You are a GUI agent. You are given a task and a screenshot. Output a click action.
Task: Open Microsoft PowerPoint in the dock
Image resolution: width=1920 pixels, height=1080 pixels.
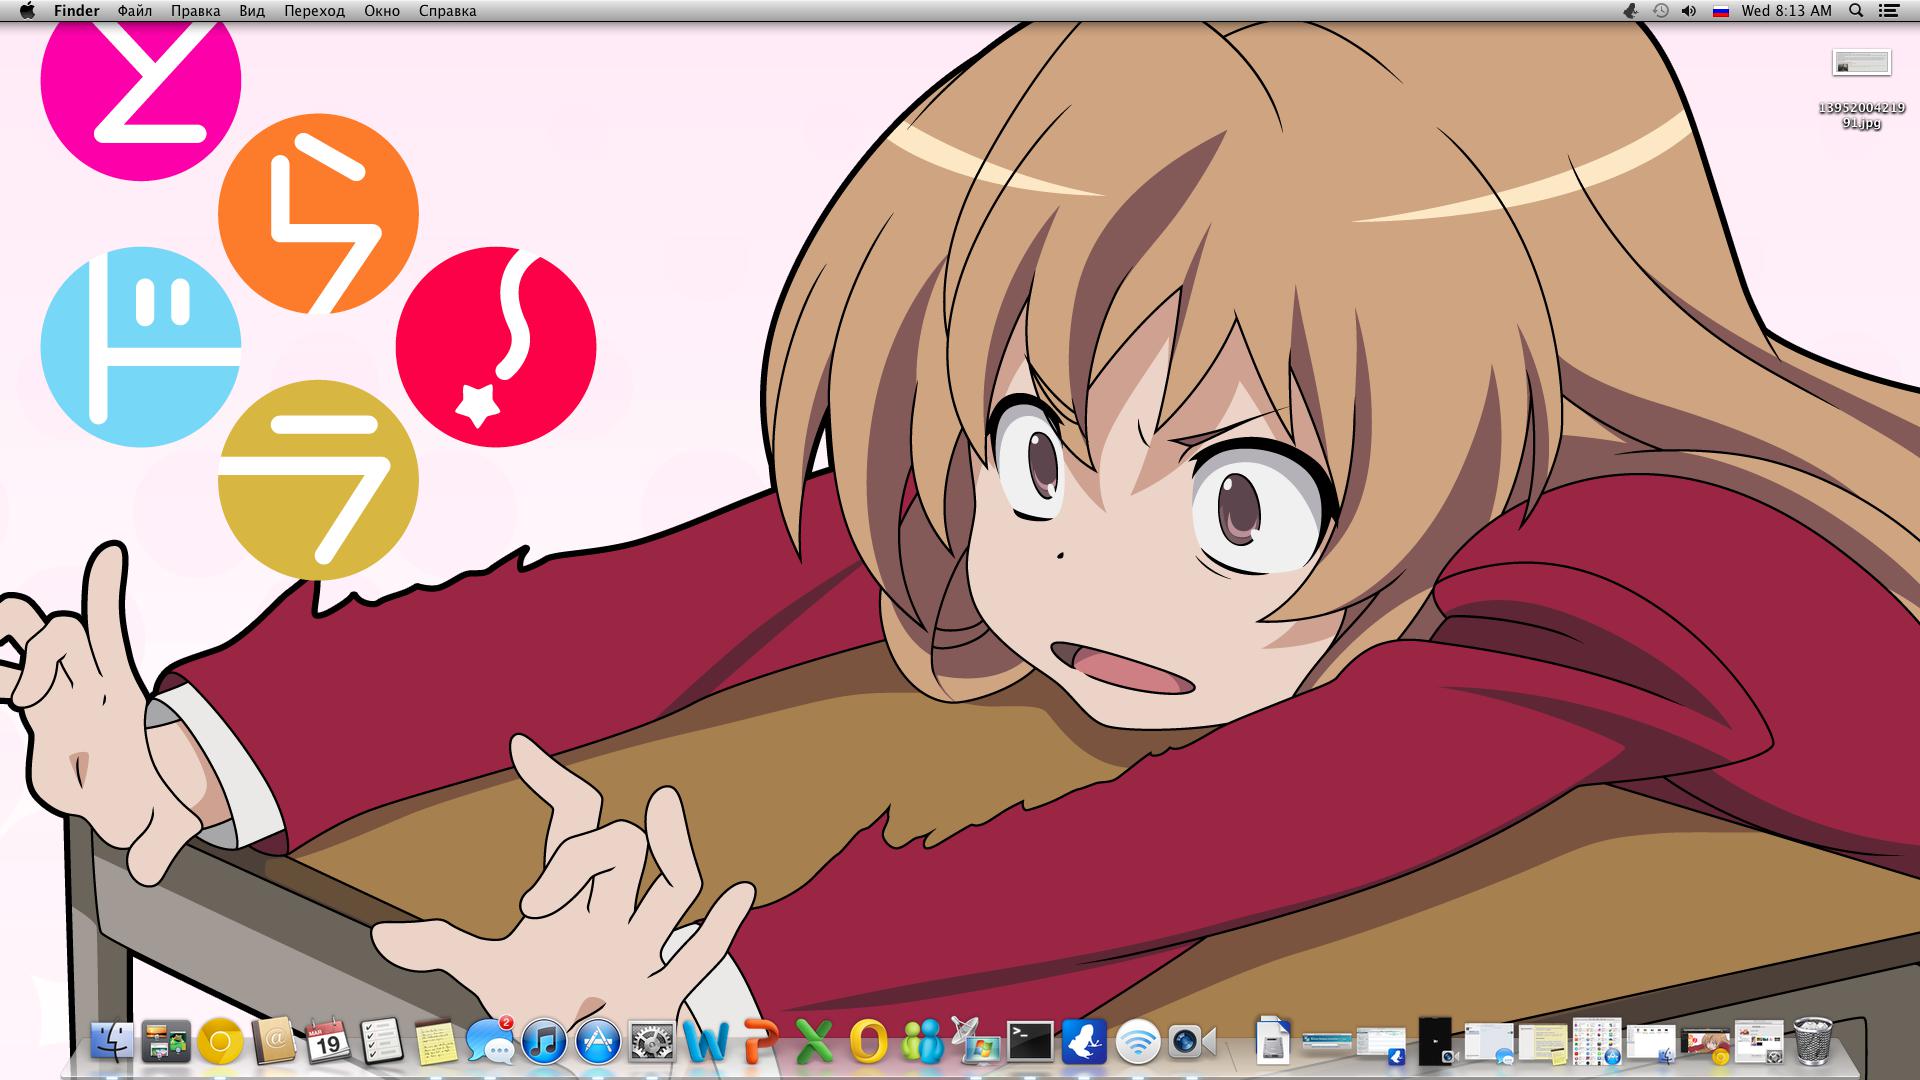(x=760, y=1043)
